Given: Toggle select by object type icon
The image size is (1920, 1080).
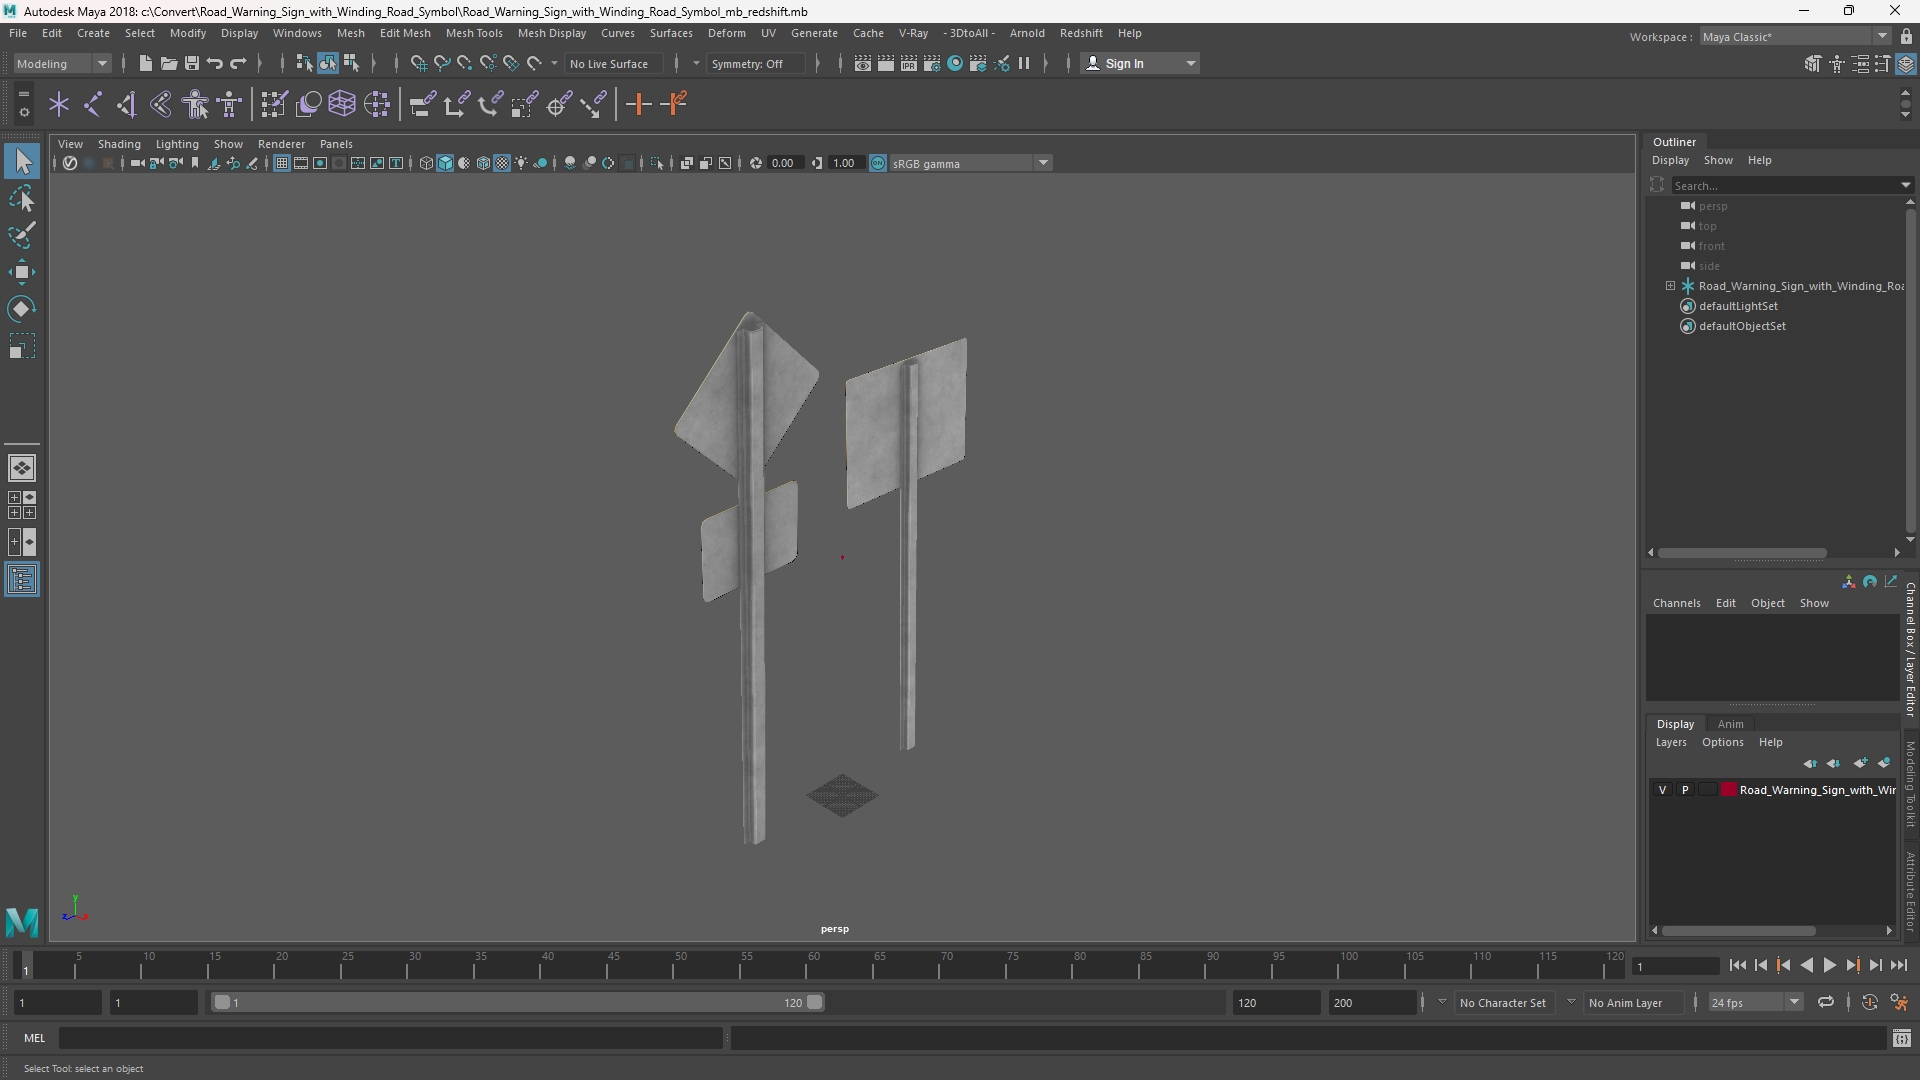Looking at the screenshot, I should [x=328, y=63].
